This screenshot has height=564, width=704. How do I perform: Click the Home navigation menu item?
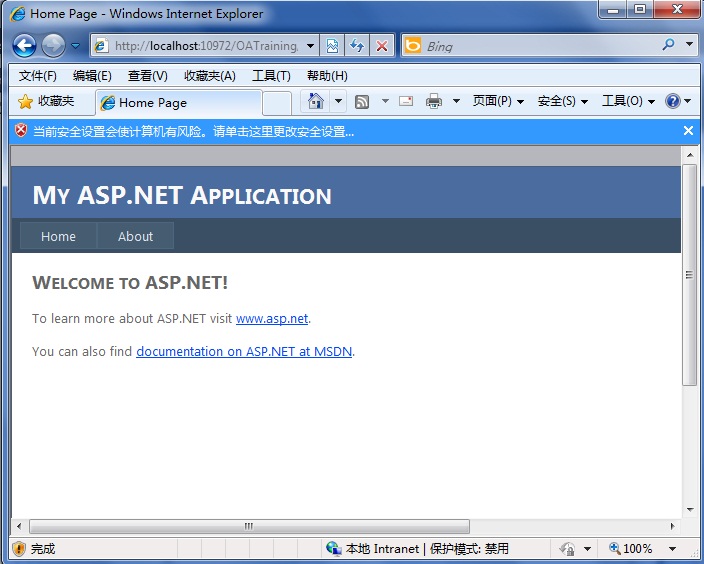[x=58, y=236]
